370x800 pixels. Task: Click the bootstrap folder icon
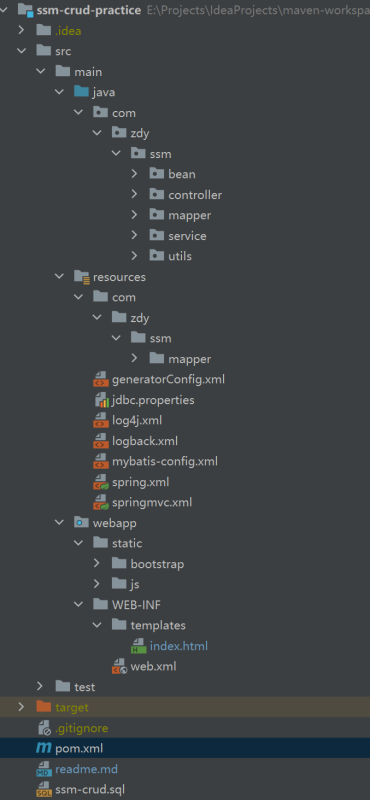[x=119, y=563]
